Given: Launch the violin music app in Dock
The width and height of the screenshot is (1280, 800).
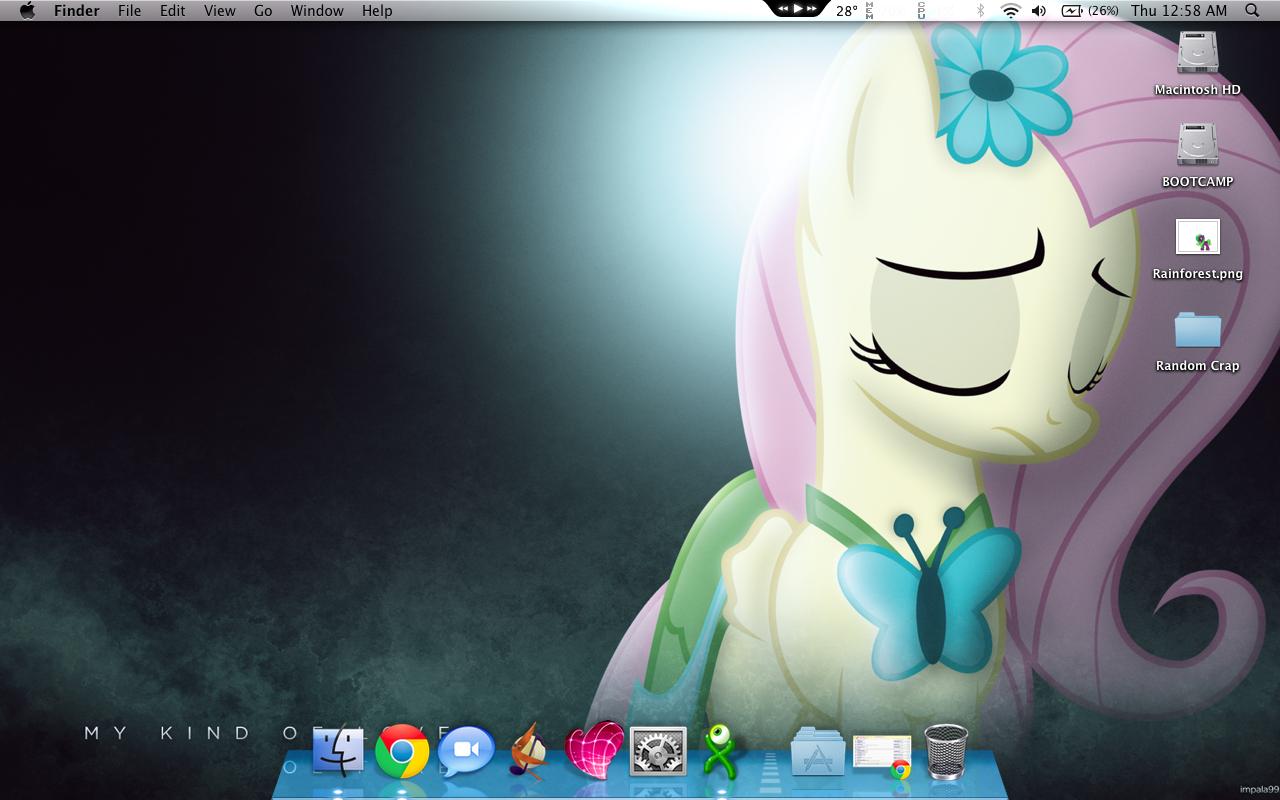Looking at the screenshot, I should tap(529, 752).
